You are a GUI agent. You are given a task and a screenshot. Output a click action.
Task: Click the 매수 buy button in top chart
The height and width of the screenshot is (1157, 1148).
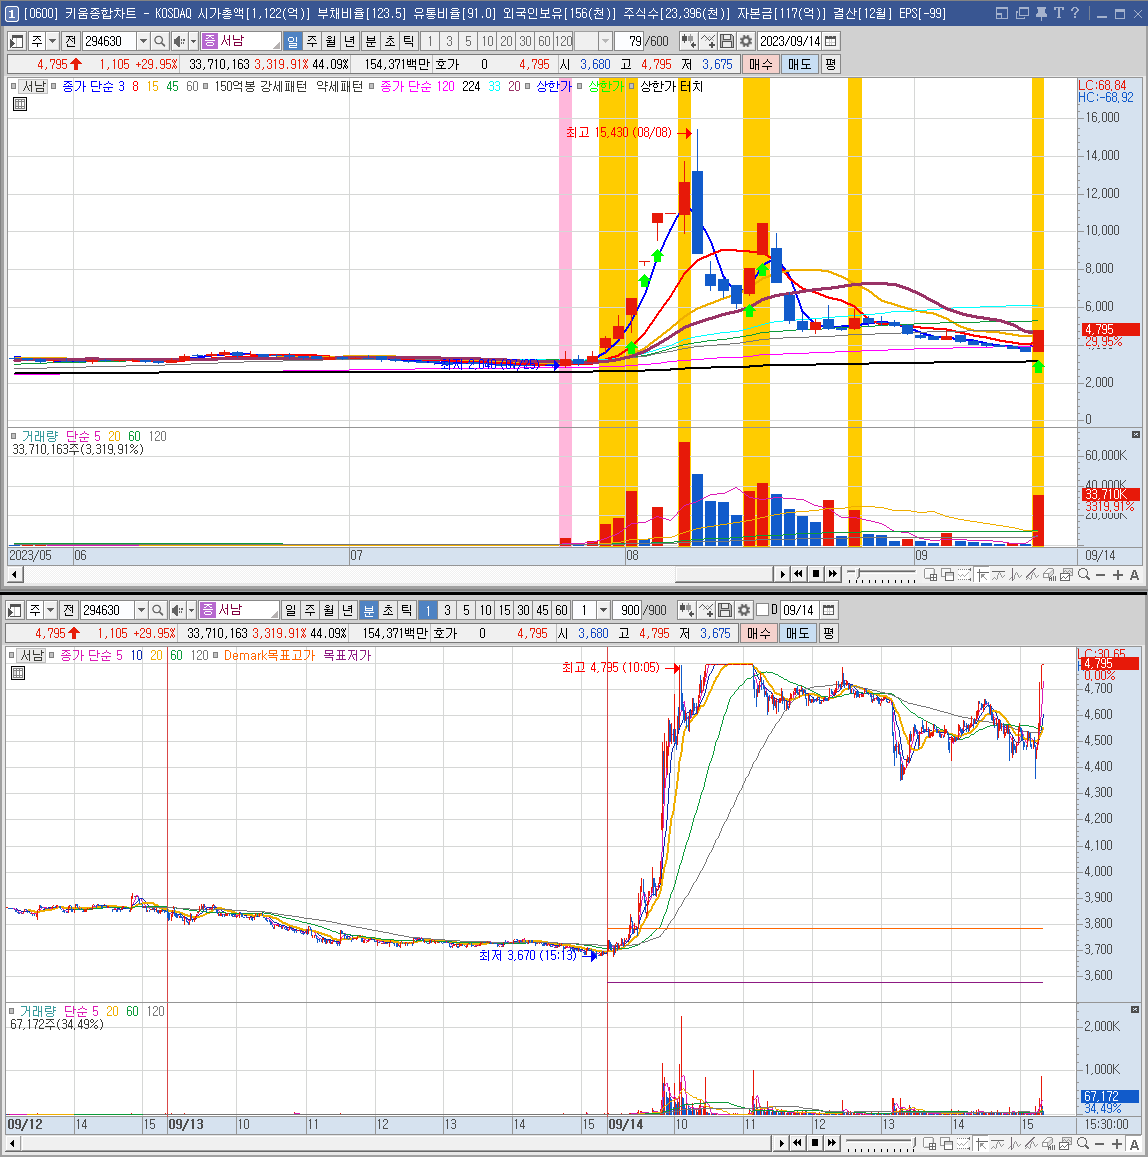(761, 64)
